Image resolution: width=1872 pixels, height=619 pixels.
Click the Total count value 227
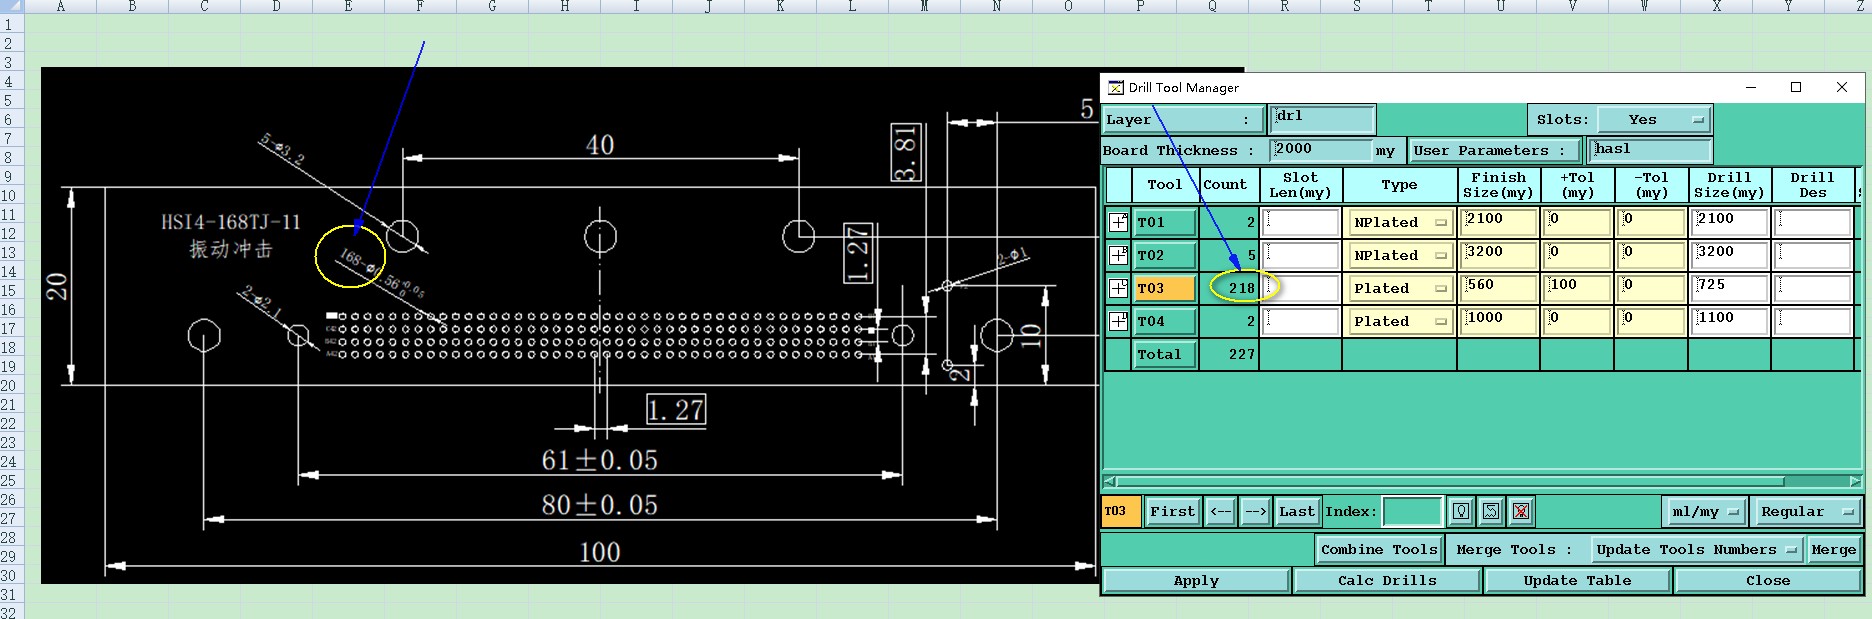(1241, 354)
